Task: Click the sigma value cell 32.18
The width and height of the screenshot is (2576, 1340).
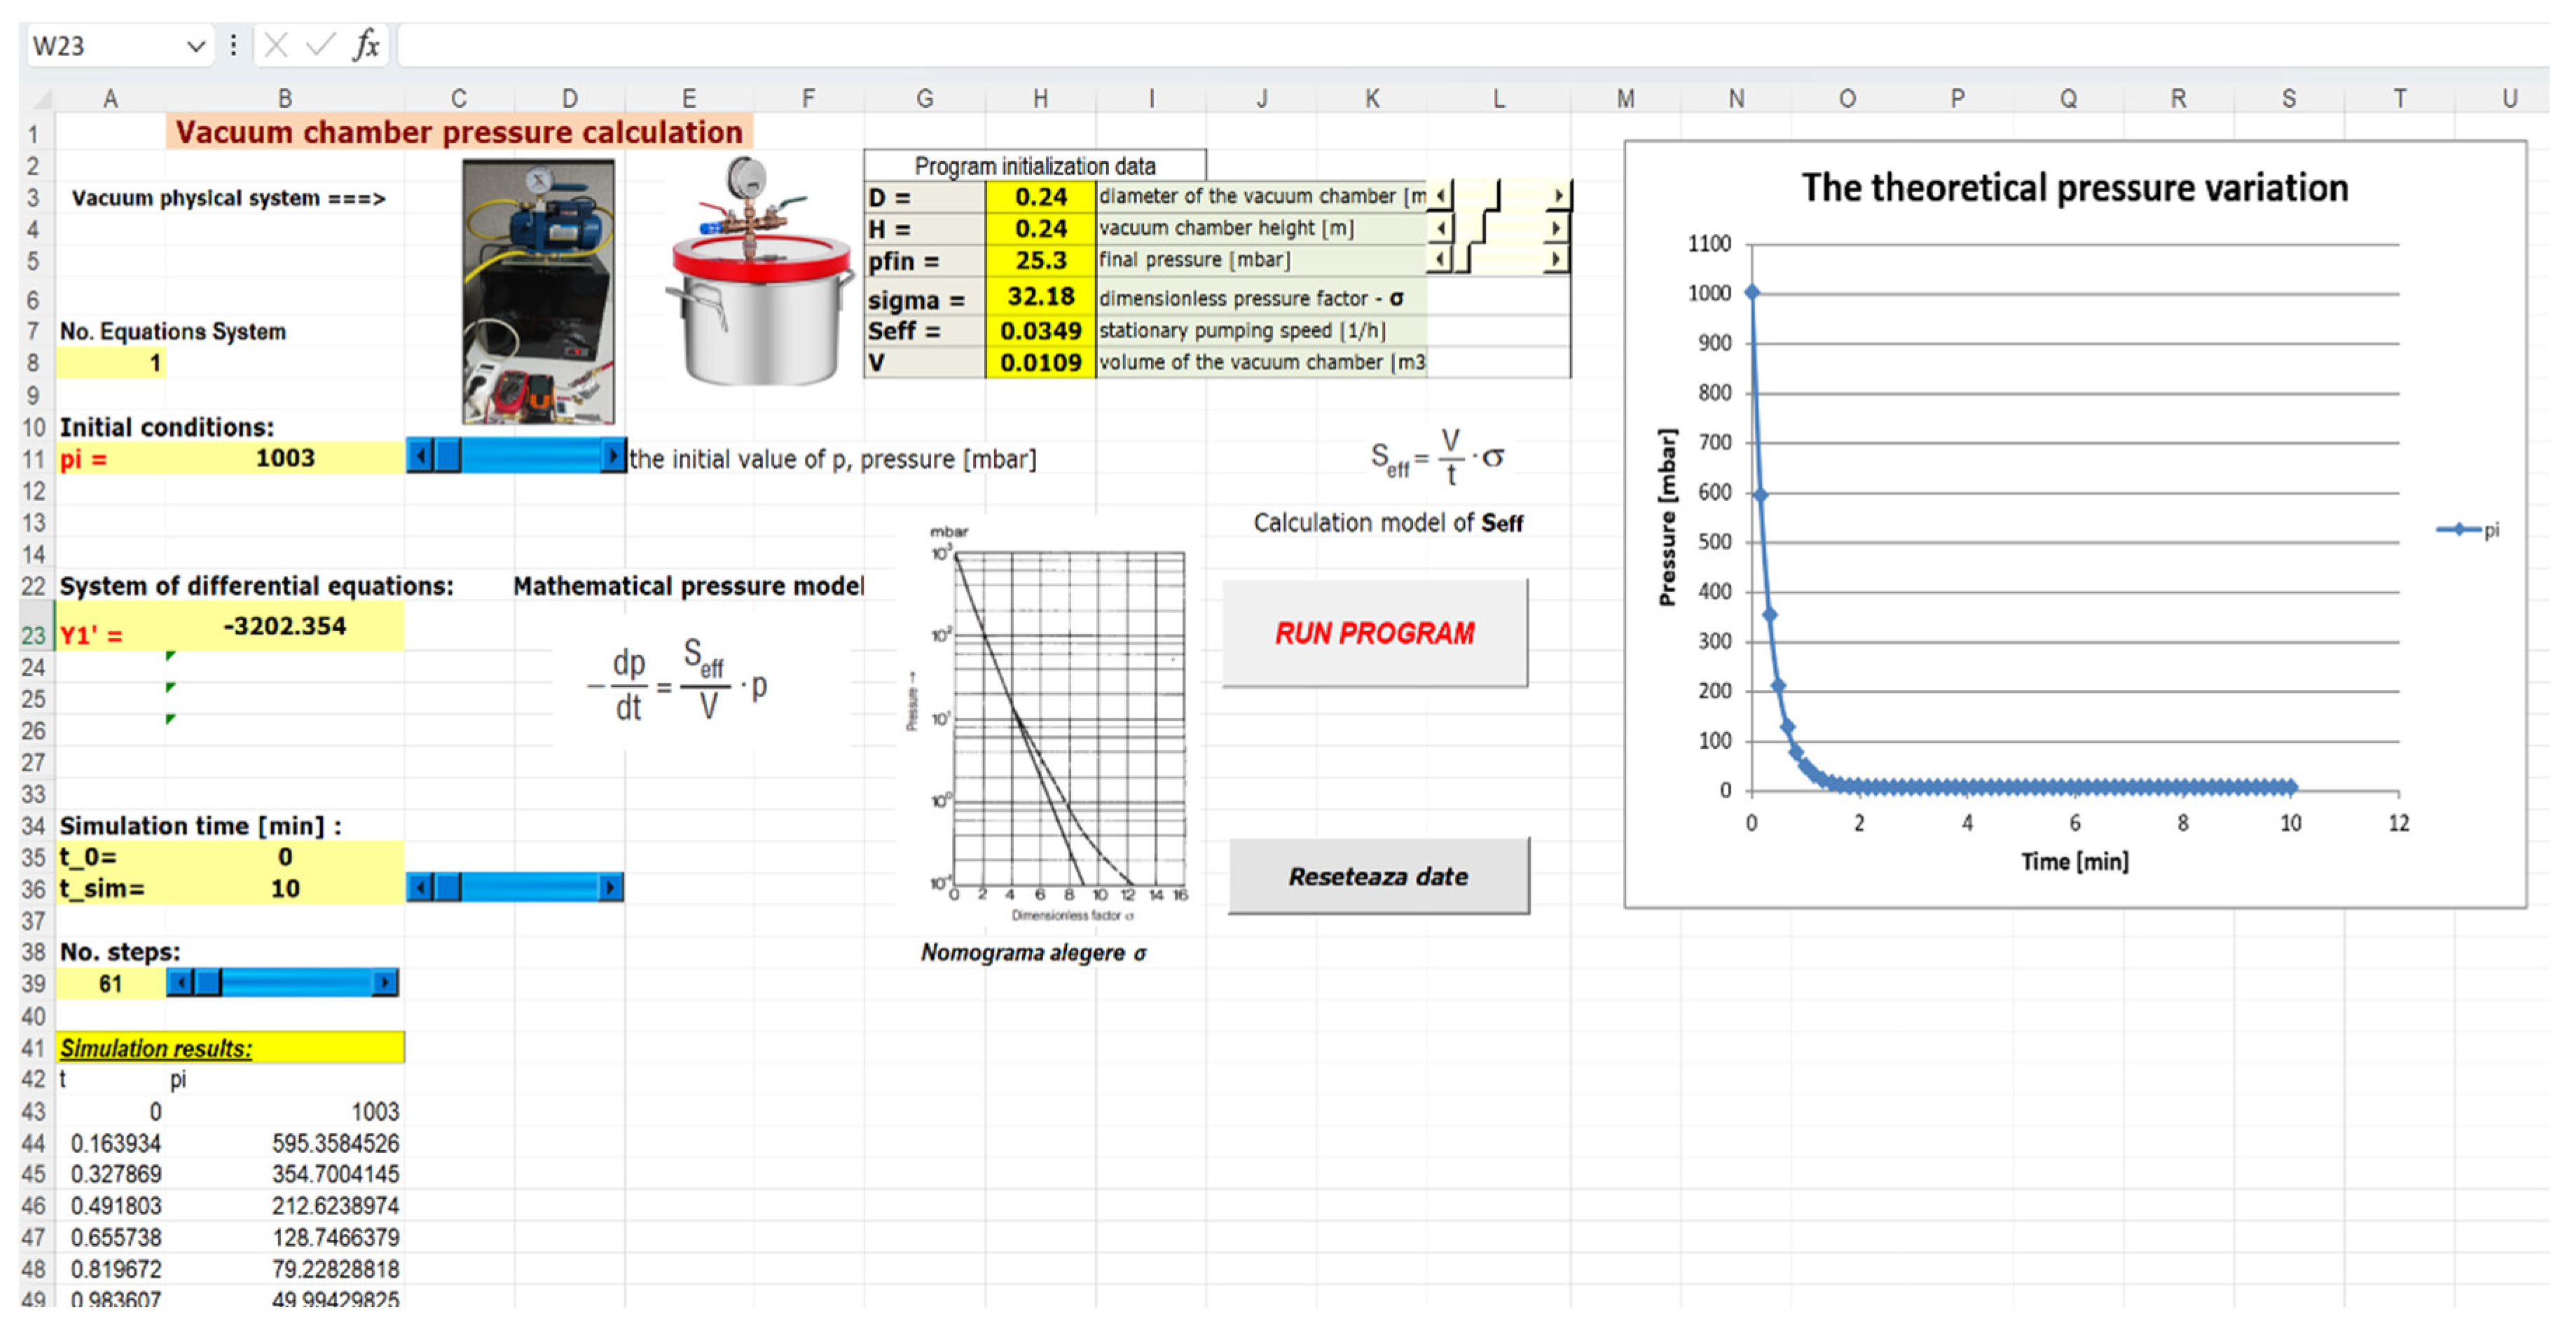Action: pyautogui.click(x=1040, y=297)
